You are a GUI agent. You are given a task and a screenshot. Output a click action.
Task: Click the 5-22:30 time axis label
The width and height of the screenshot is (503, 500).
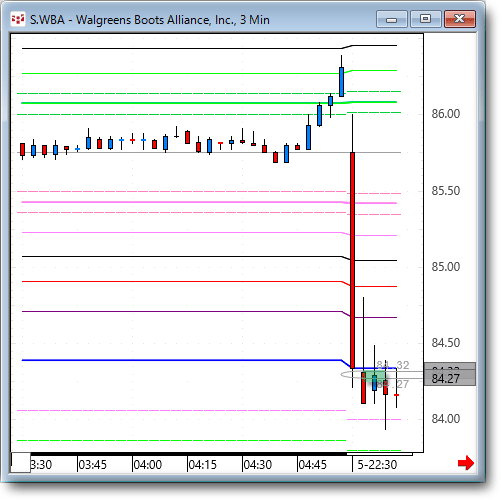click(x=377, y=464)
